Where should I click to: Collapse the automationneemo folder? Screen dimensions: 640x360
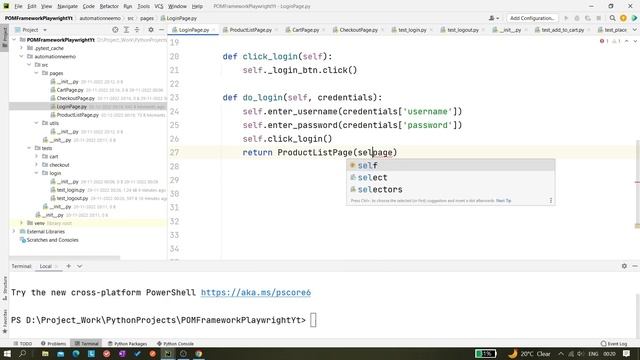pyautogui.click(x=22, y=56)
